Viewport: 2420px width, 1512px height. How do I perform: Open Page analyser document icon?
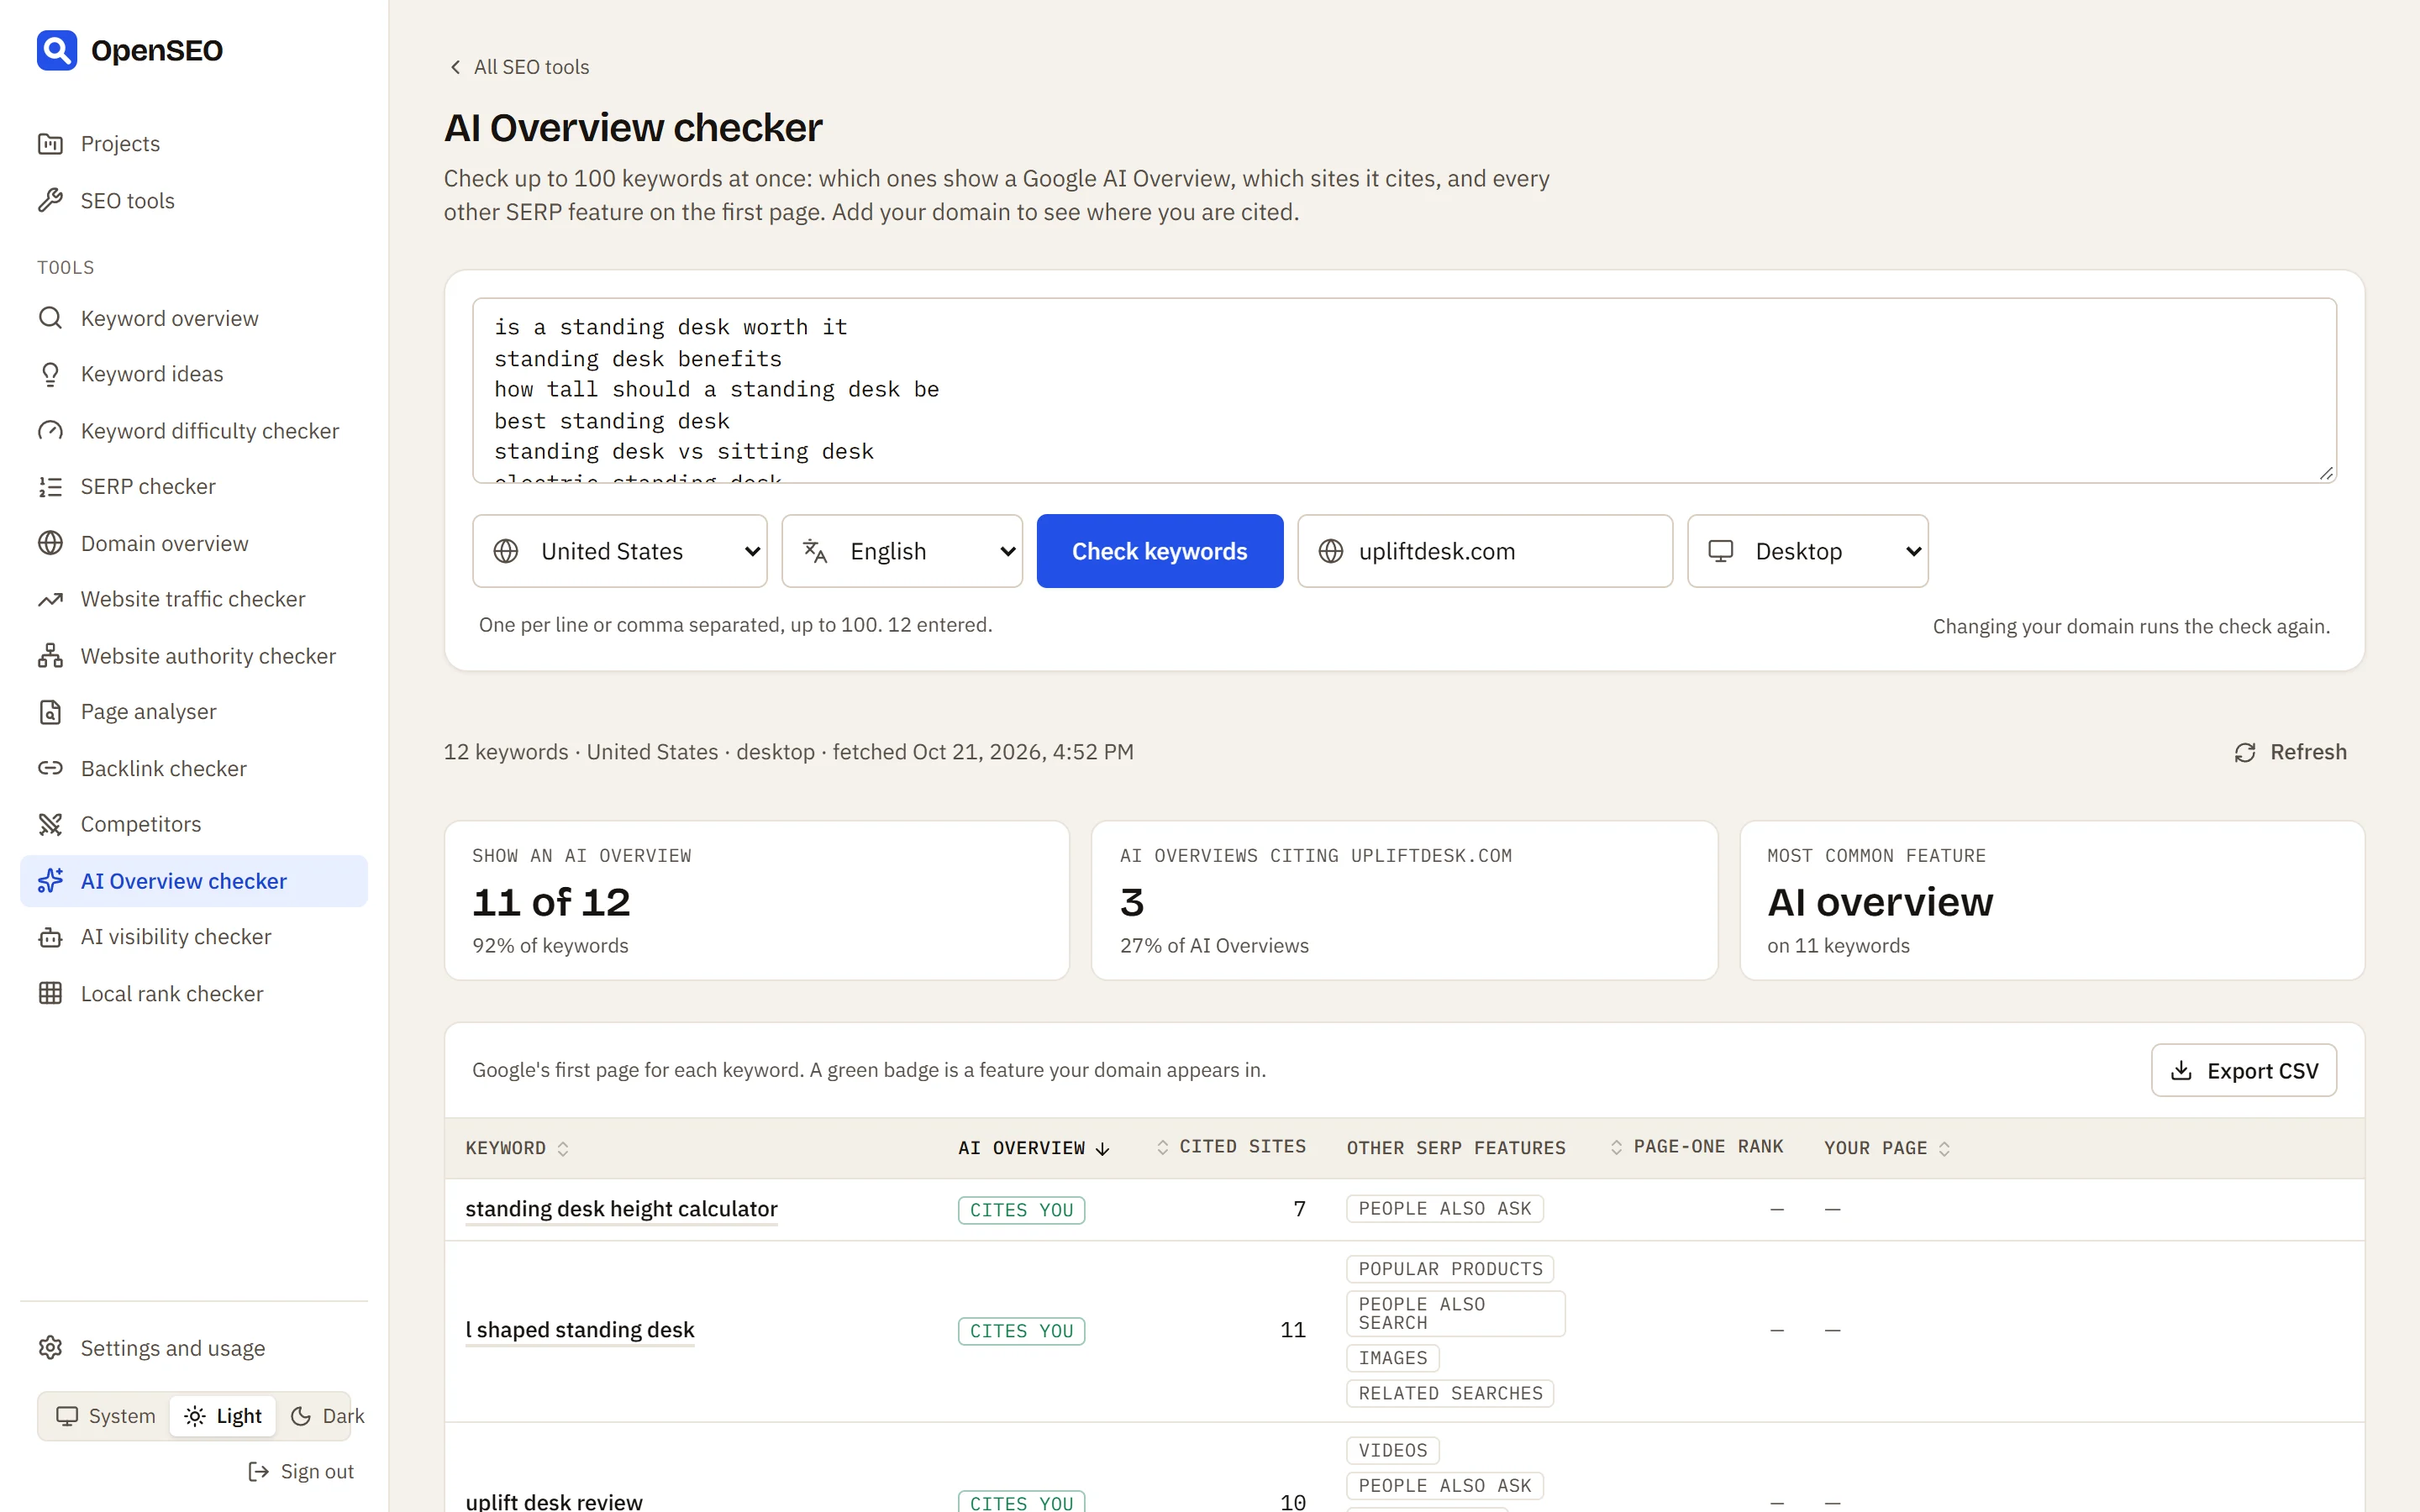50,712
